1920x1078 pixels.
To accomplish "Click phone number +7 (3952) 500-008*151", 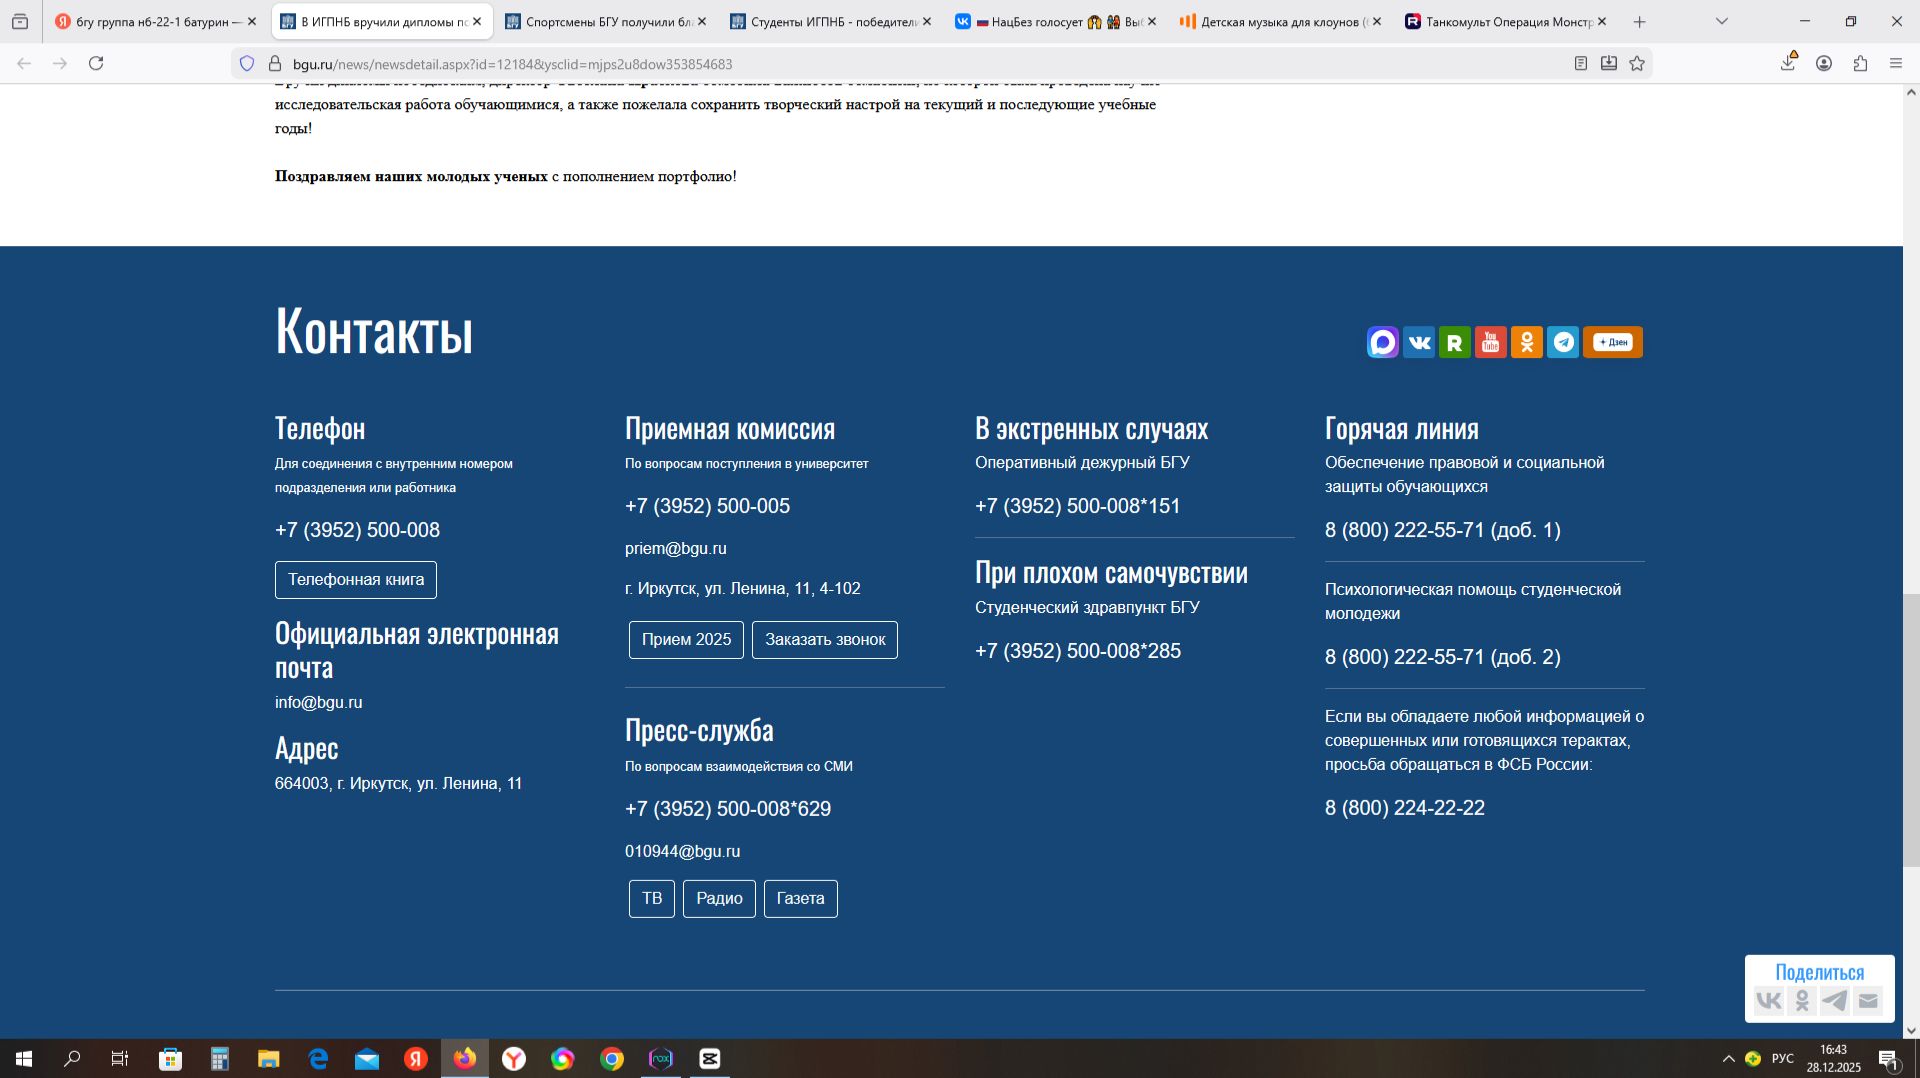I will pos(1078,506).
